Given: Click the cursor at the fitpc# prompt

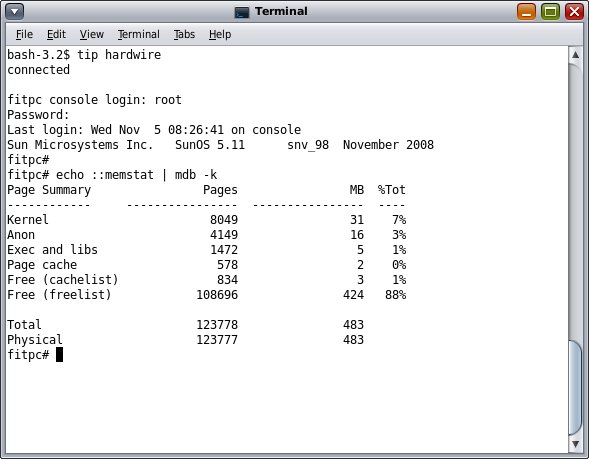Looking at the screenshot, I should [59, 355].
